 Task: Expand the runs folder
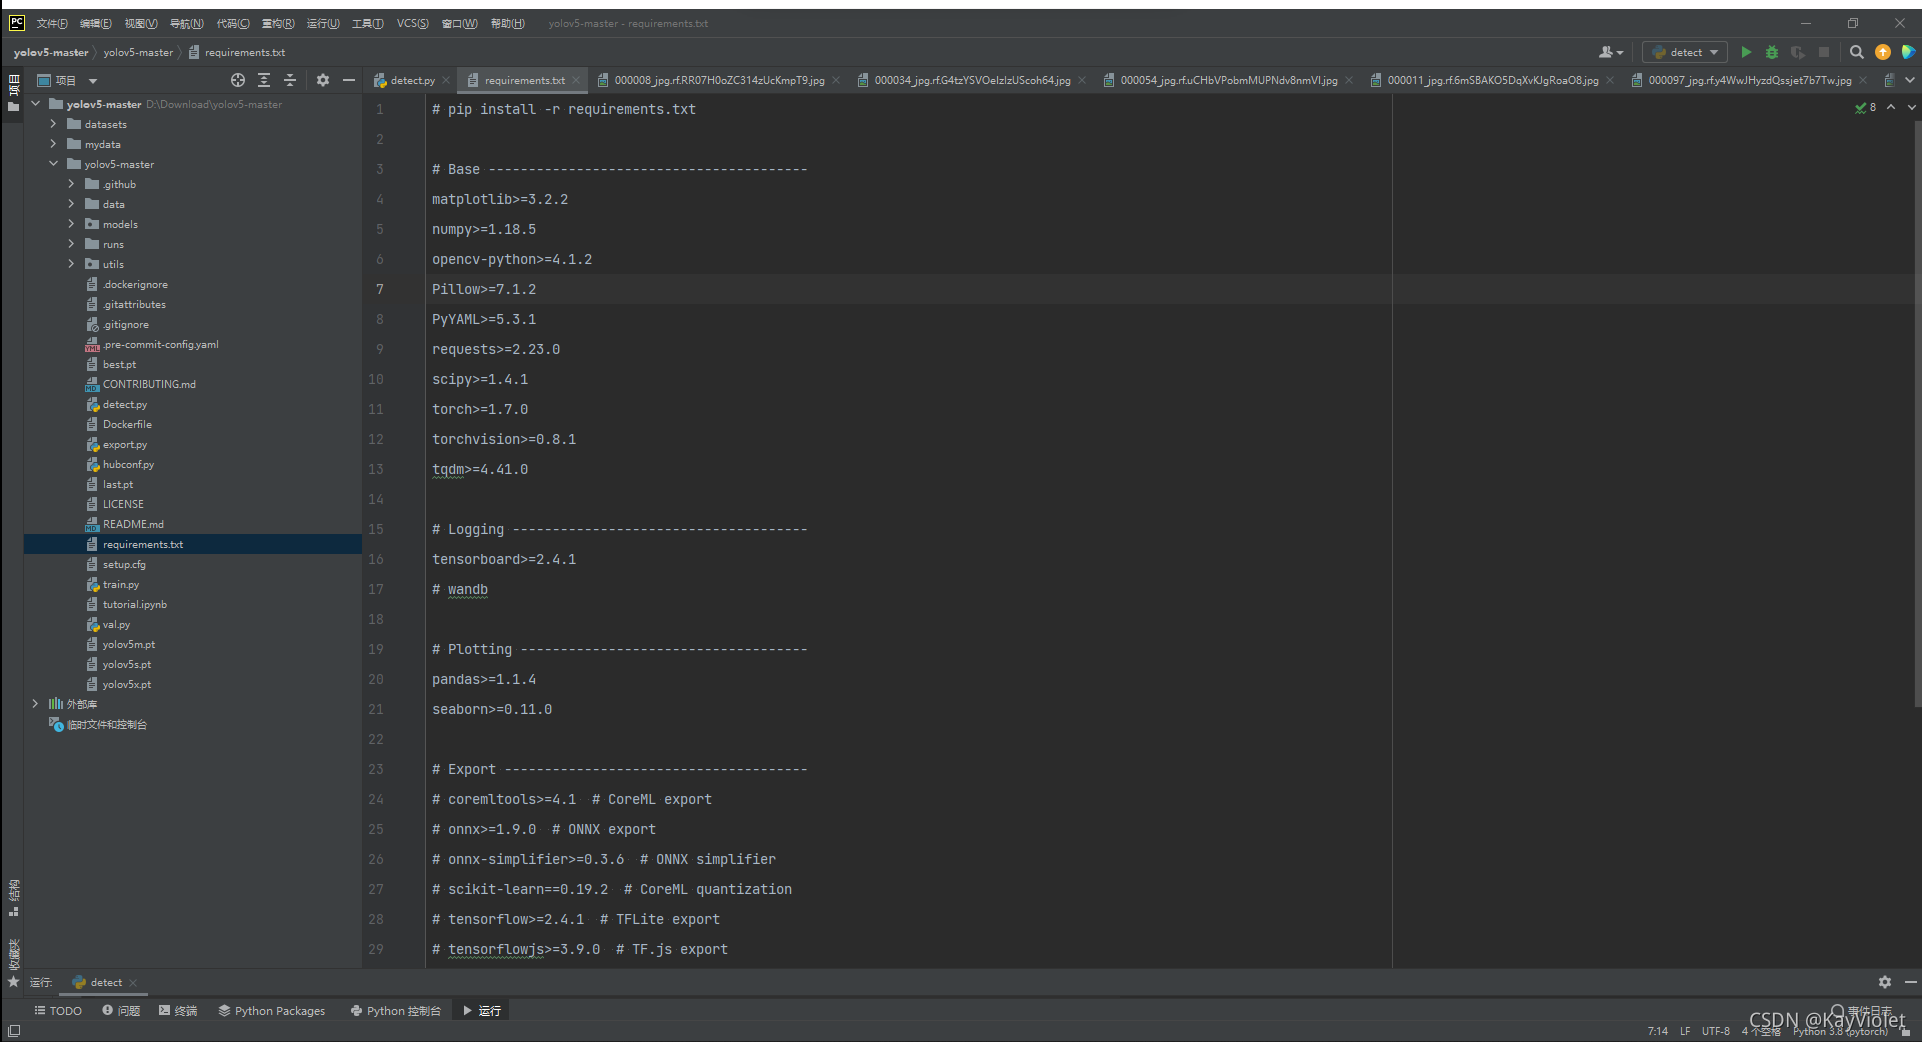point(71,244)
